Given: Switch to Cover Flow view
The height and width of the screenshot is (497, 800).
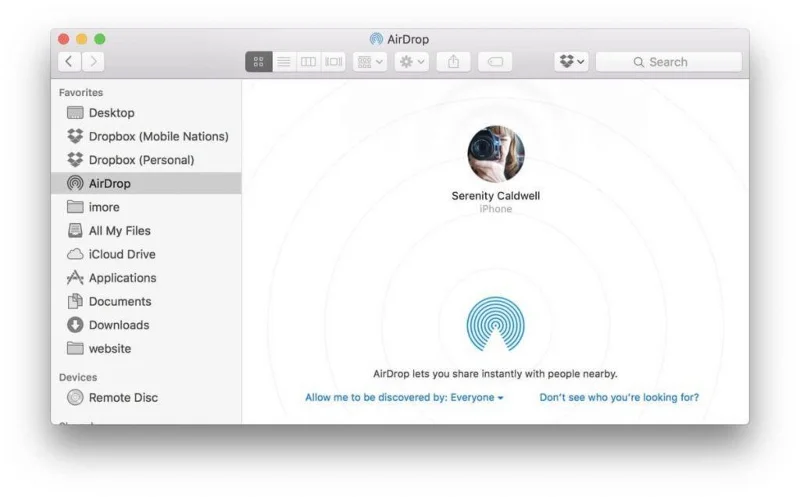Looking at the screenshot, I should (x=334, y=62).
